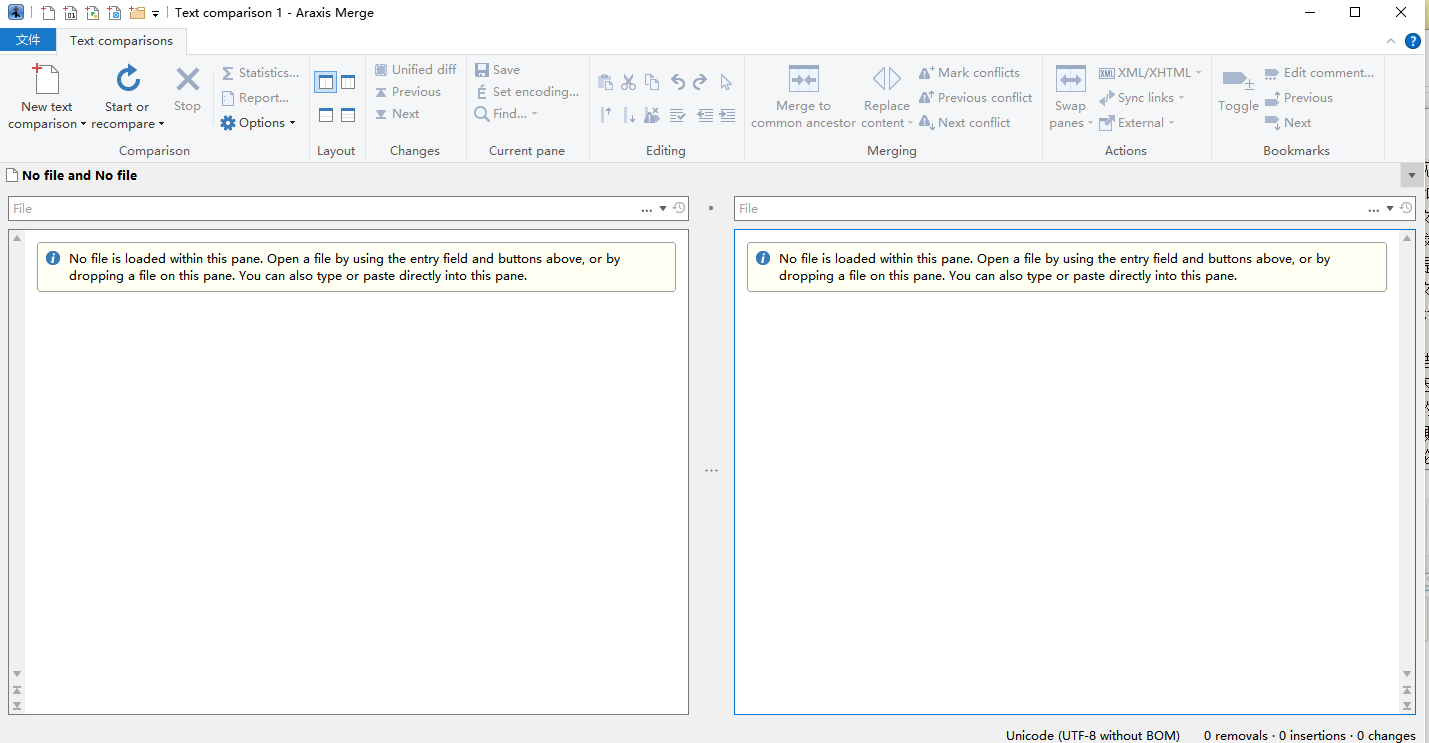Click right pane scrollbar up arrow

1407,238
